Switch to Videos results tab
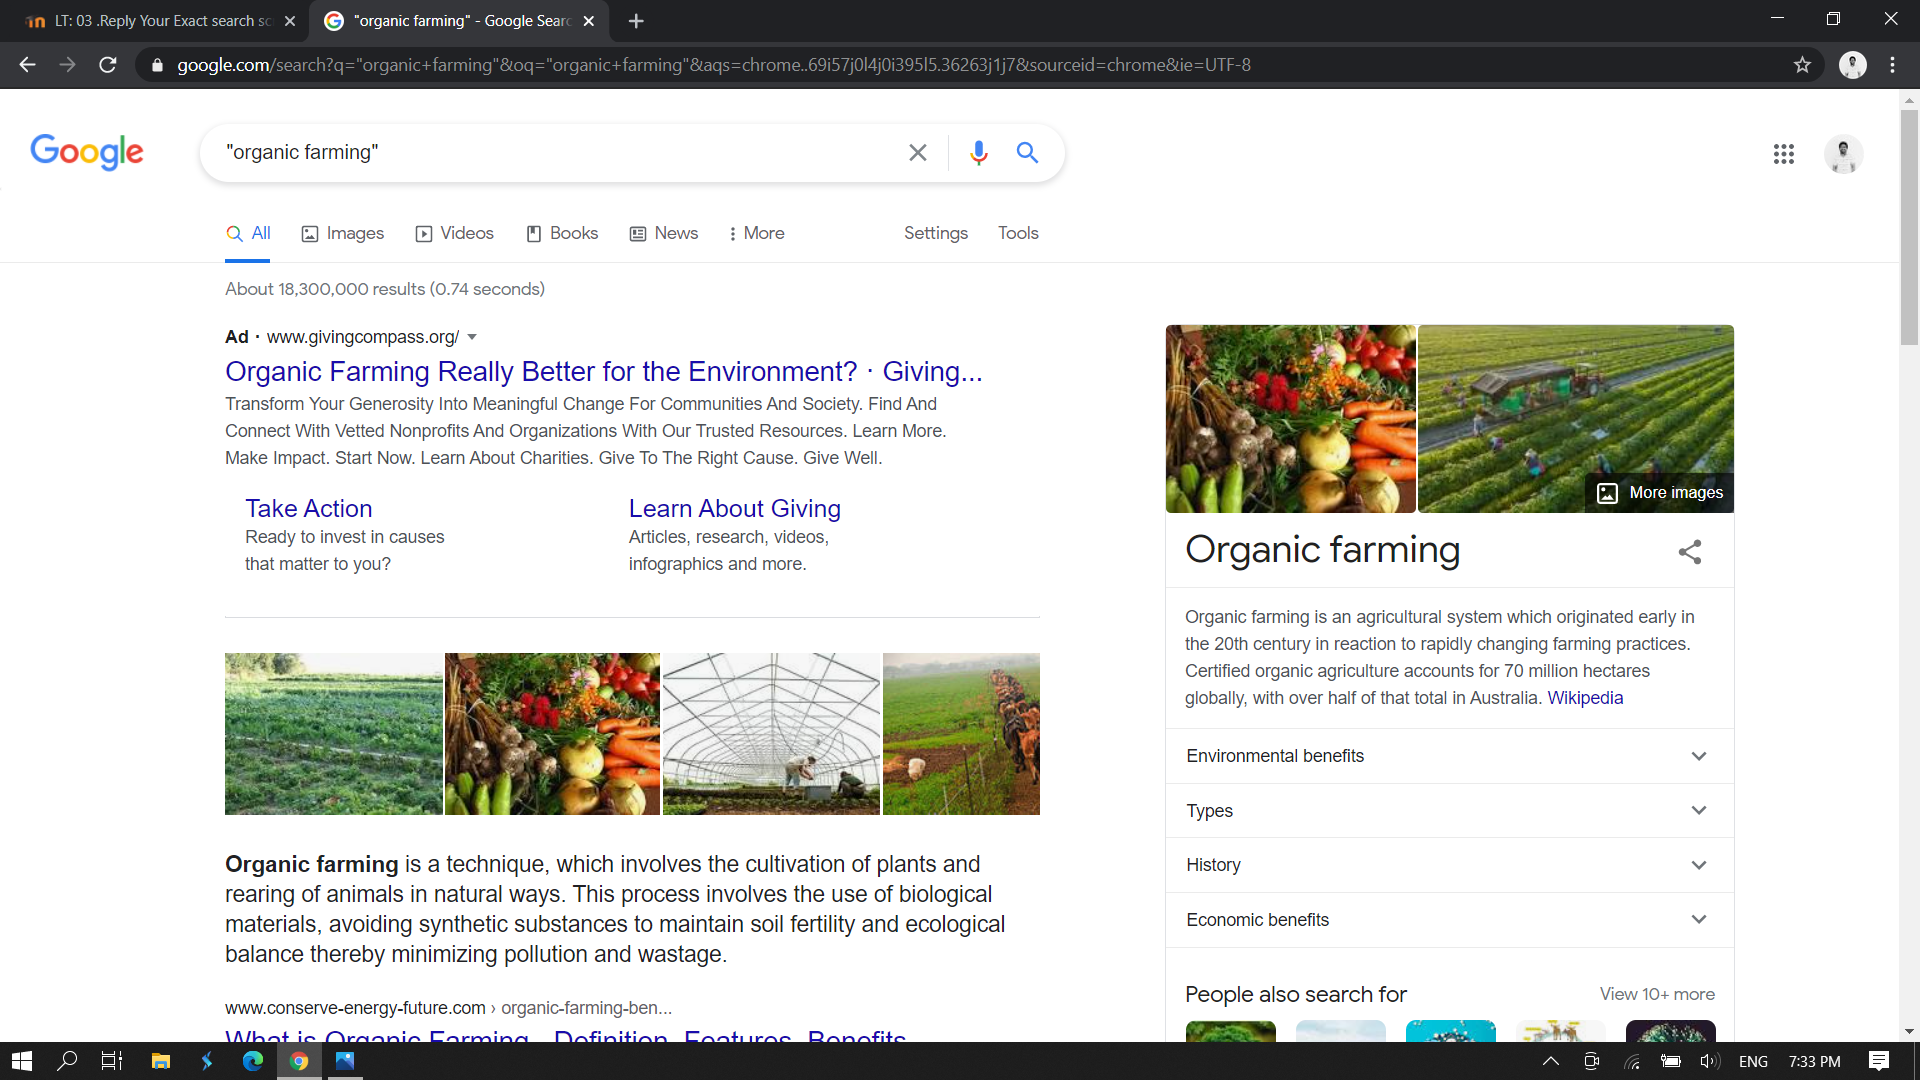This screenshot has width=1920, height=1080. coord(455,233)
